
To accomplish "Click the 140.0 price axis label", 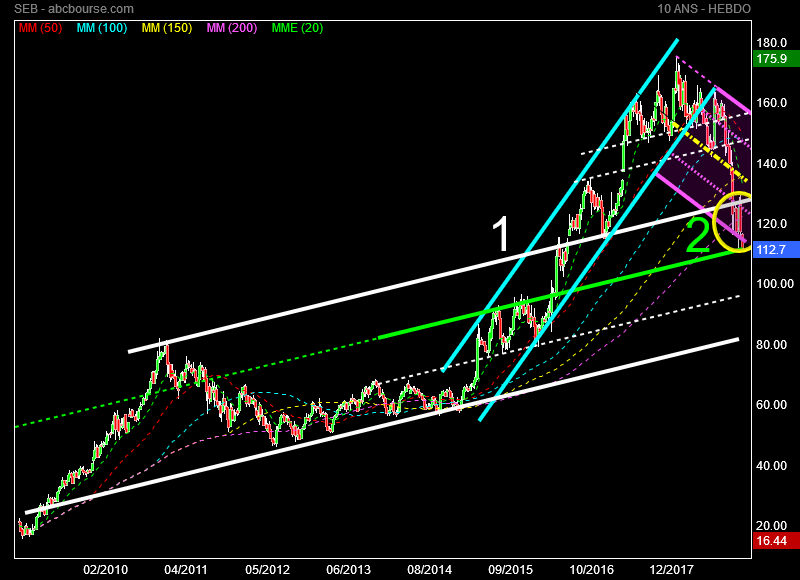I will click(771, 164).
